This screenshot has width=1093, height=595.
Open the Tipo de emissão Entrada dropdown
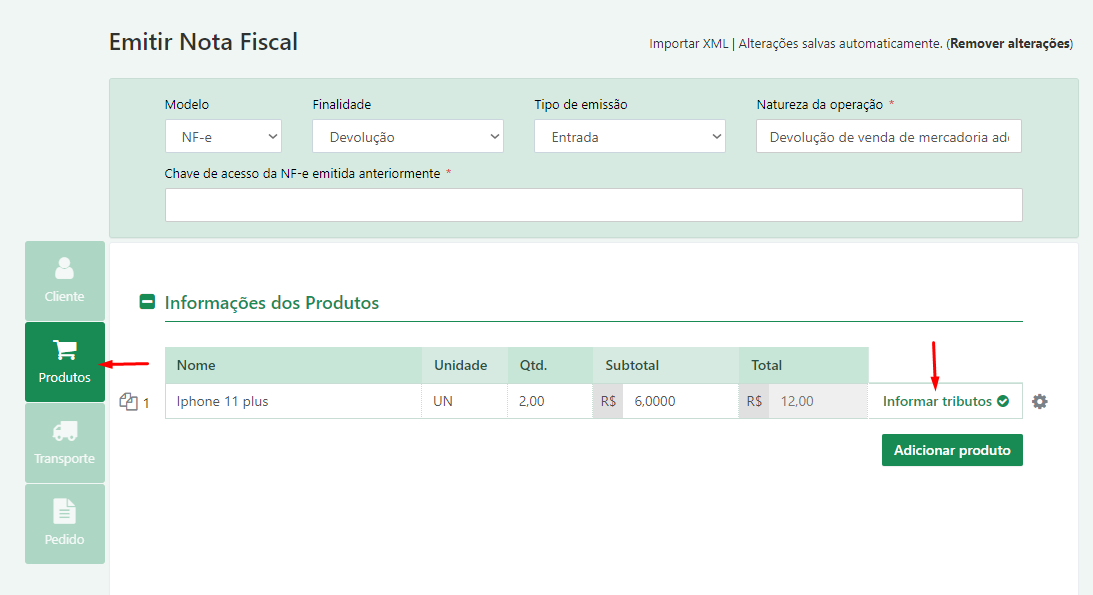click(629, 137)
